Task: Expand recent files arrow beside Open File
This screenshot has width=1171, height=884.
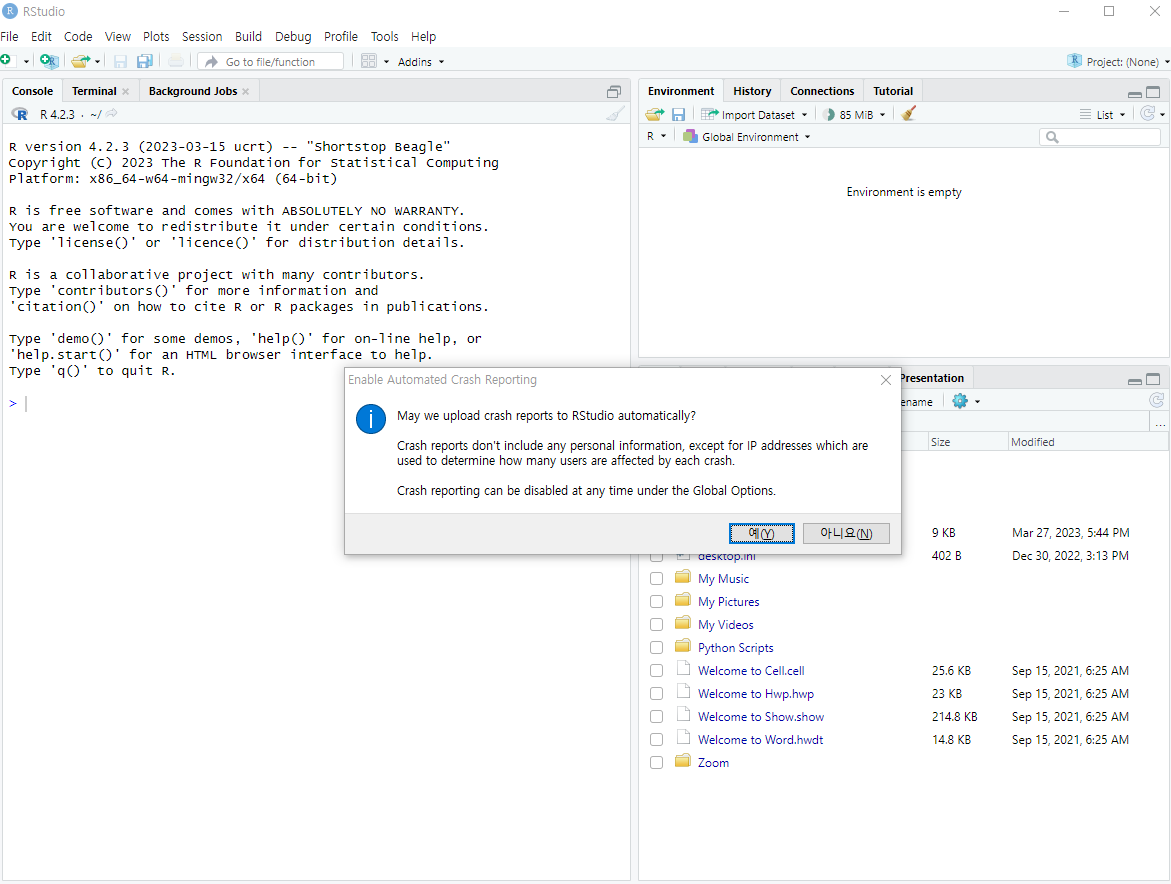Action: point(97,62)
